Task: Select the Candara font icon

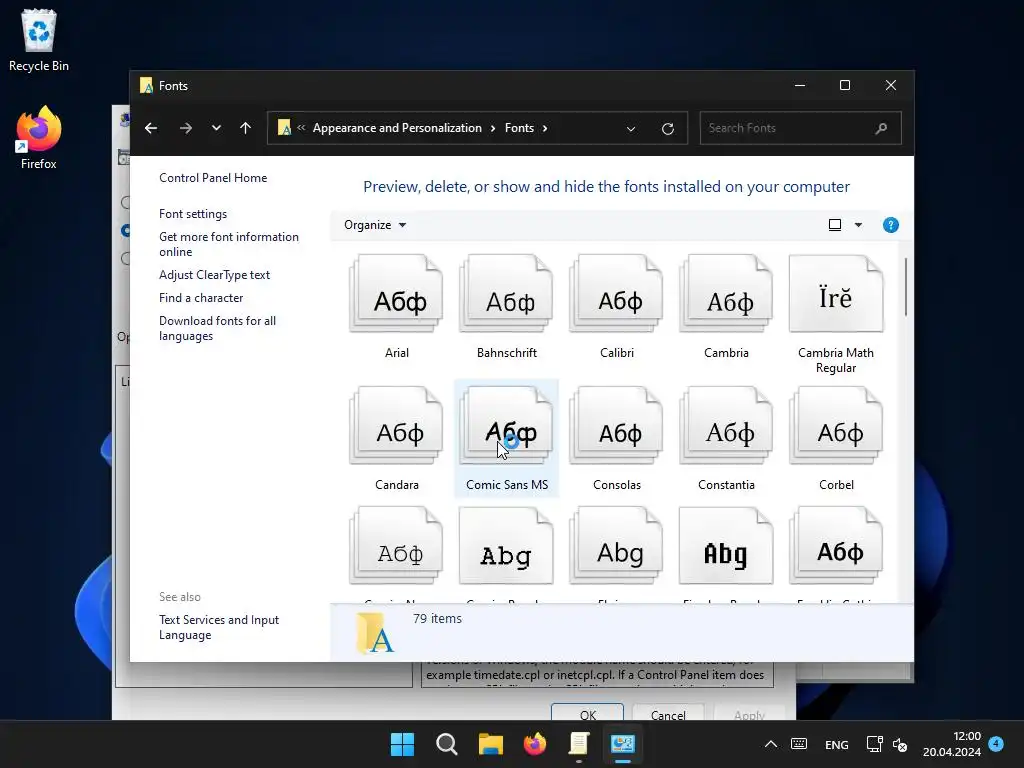Action: point(396,426)
